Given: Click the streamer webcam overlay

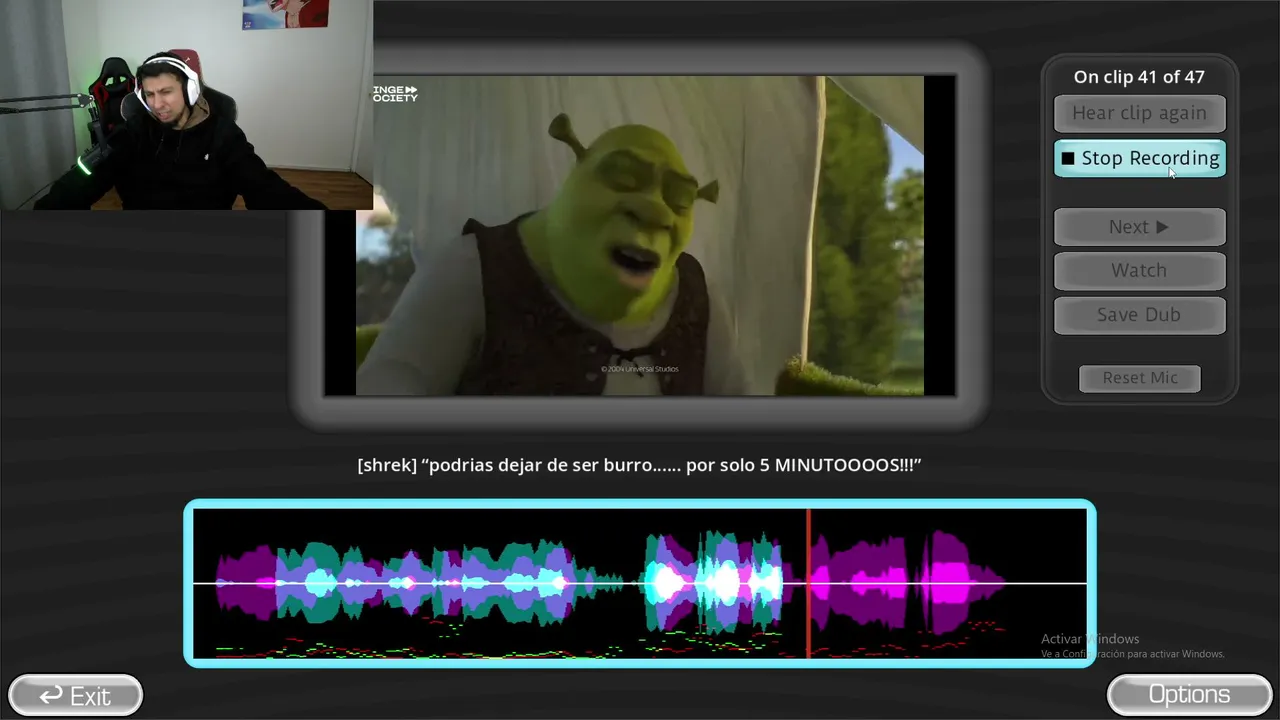Looking at the screenshot, I should click(x=186, y=105).
